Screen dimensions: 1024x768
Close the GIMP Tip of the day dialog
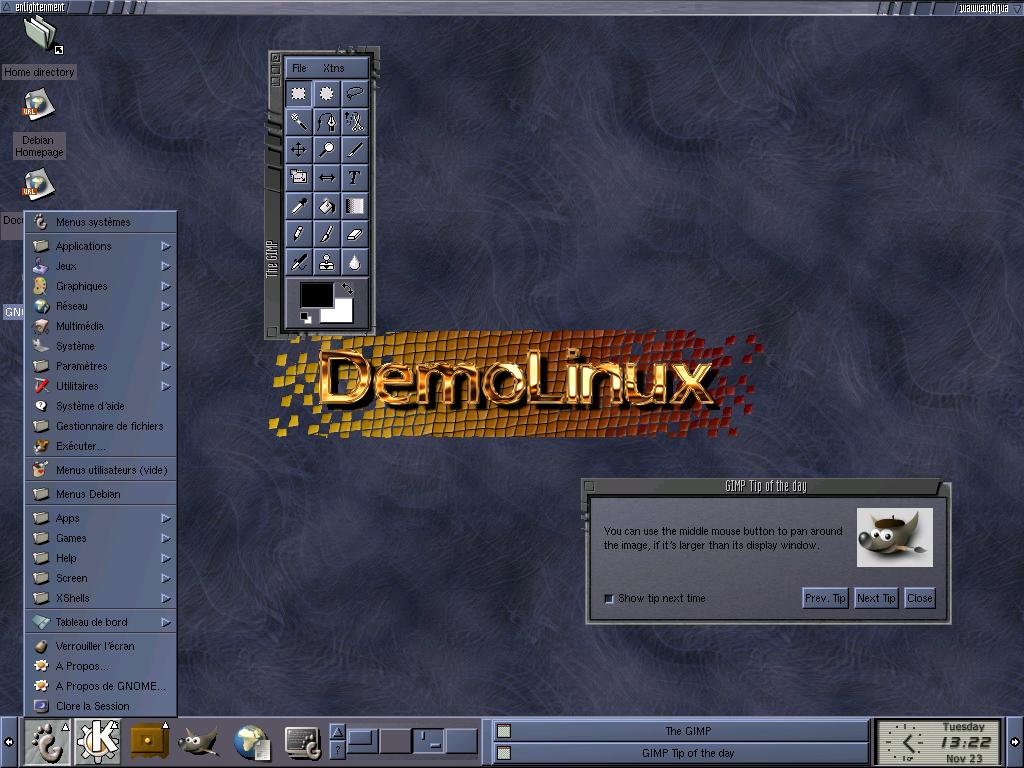point(920,598)
